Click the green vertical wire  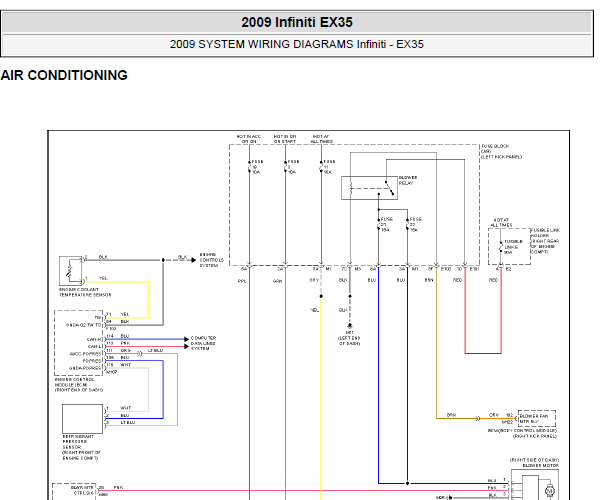tap(285, 383)
